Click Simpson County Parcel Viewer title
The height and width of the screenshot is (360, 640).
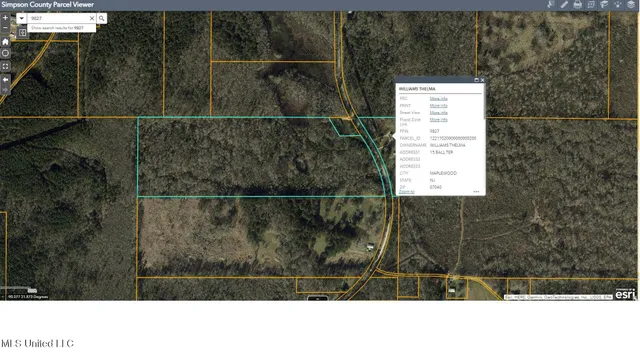47,4
